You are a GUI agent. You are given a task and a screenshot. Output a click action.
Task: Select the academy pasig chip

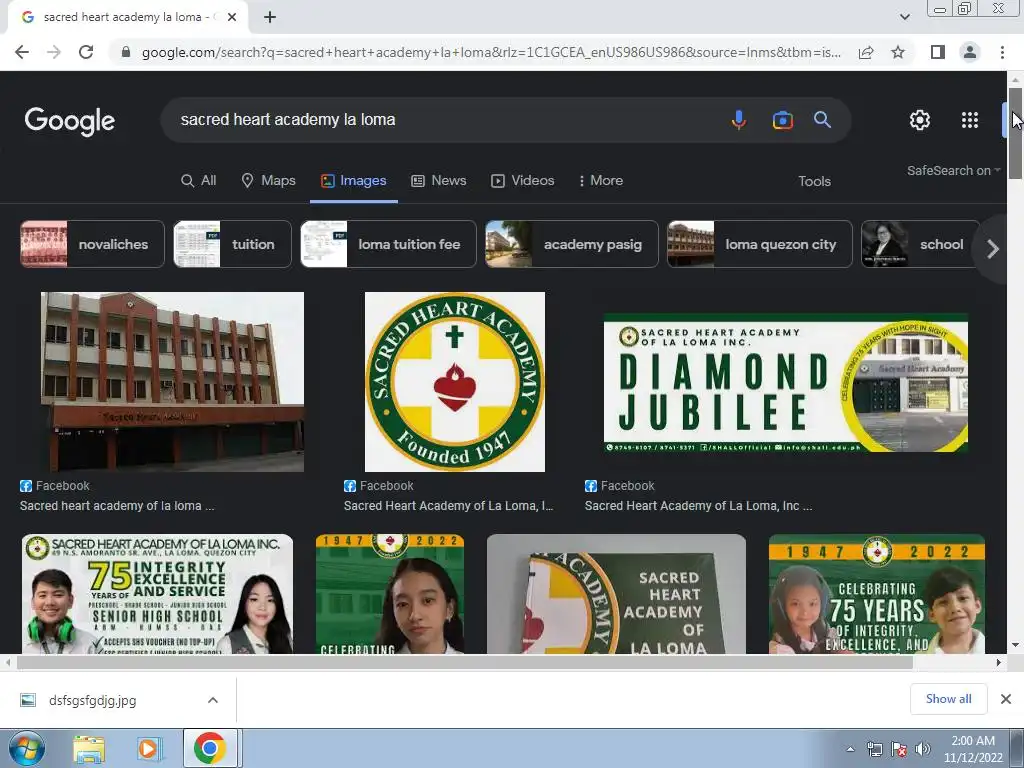pyautogui.click(x=572, y=244)
